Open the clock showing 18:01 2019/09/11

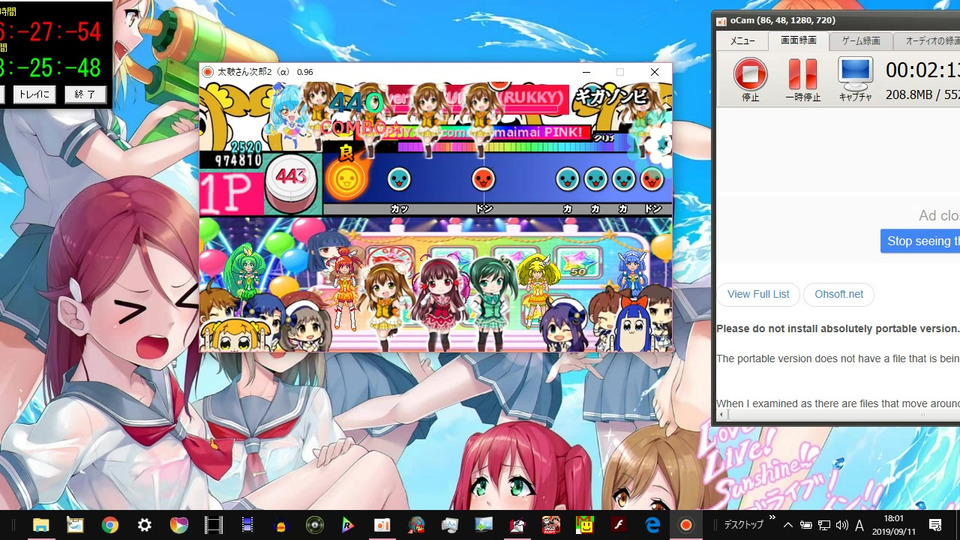click(x=894, y=525)
